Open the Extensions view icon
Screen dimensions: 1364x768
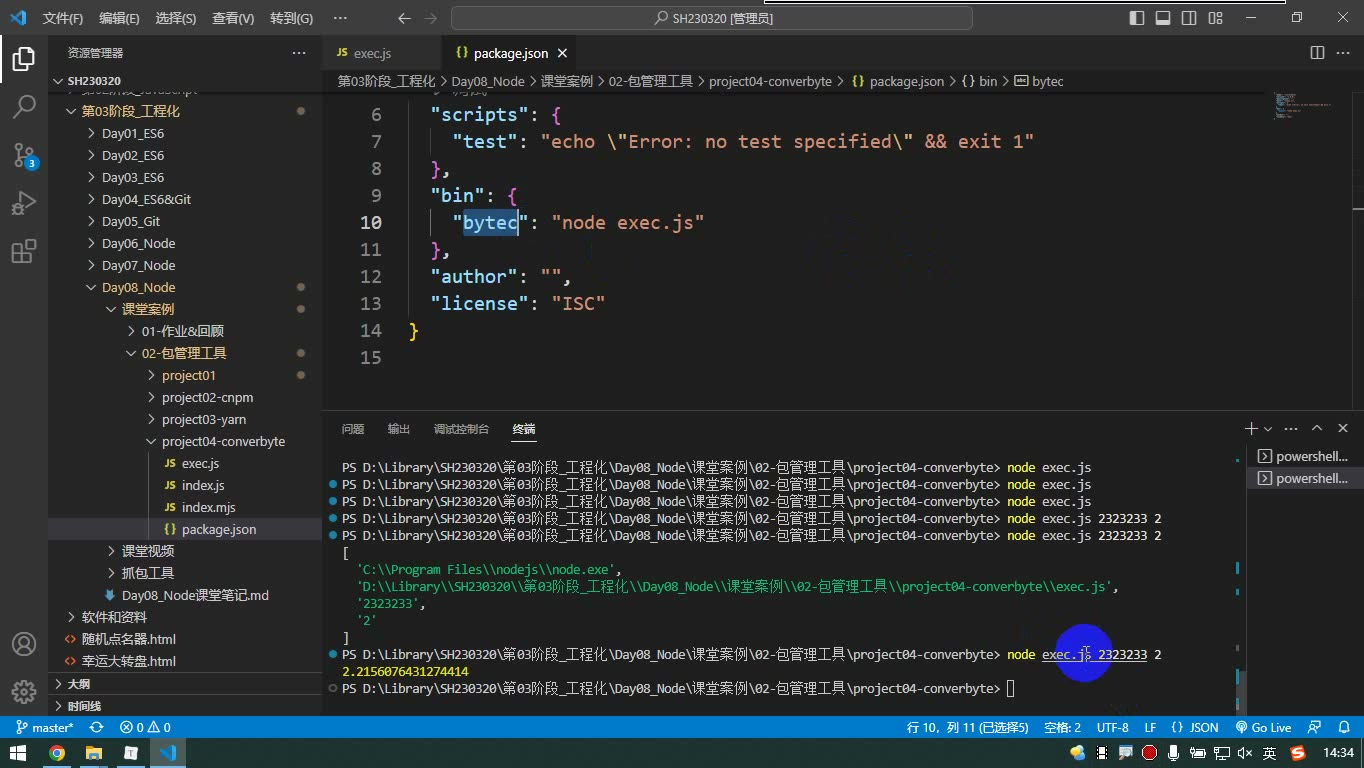[24, 251]
